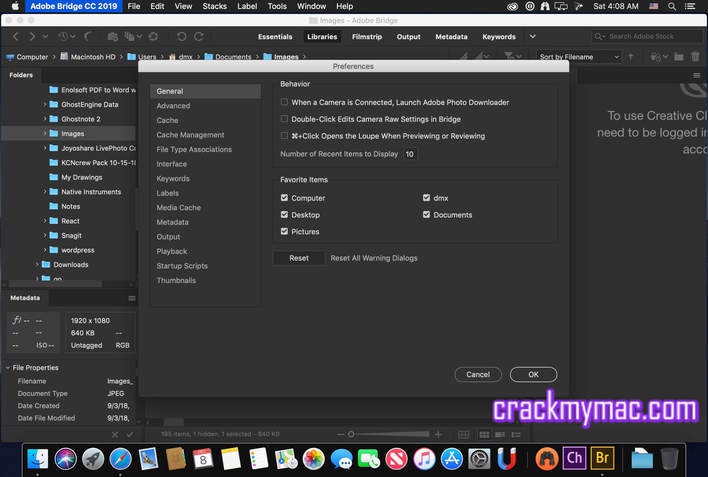
Task: Click the Reset warning dialogs button
Action: 298,258
